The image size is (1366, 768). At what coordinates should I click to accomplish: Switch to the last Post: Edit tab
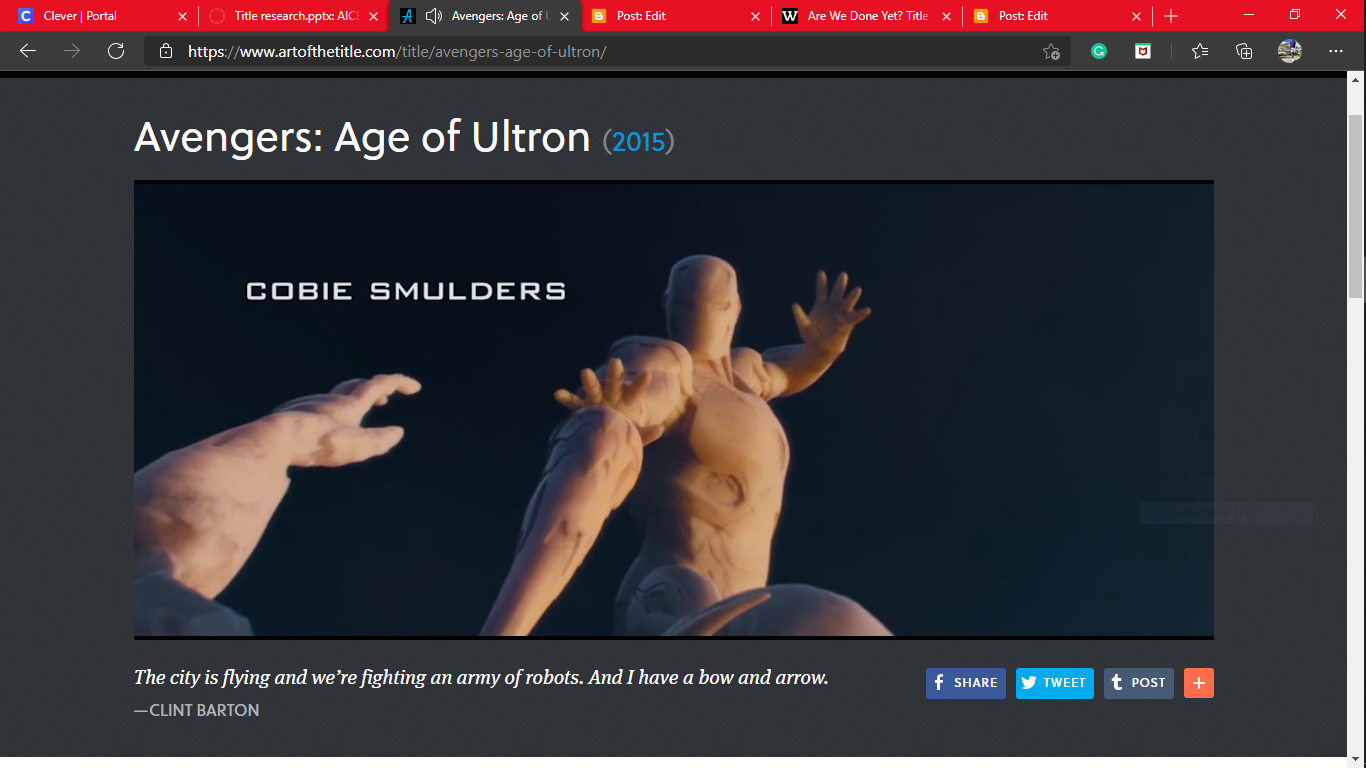(x=1057, y=16)
